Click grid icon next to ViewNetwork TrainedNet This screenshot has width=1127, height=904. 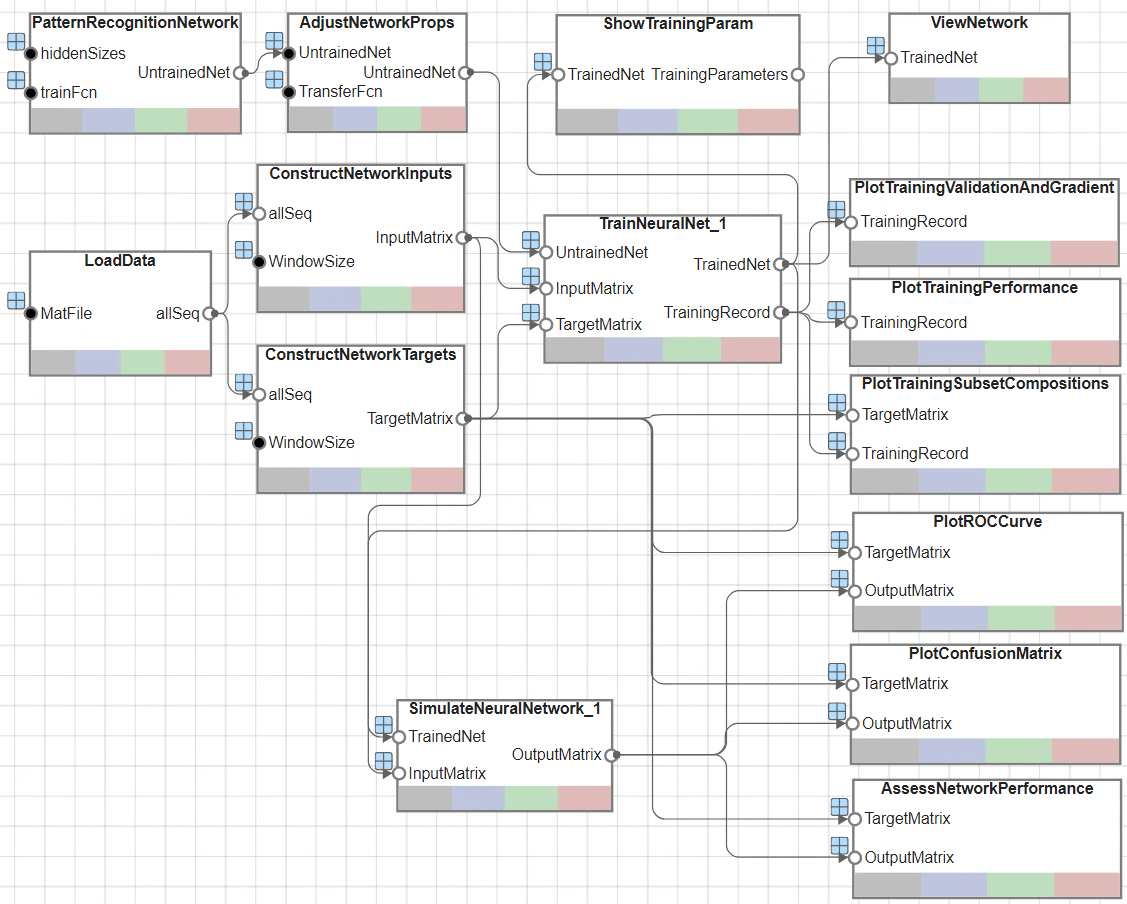(x=875, y=46)
